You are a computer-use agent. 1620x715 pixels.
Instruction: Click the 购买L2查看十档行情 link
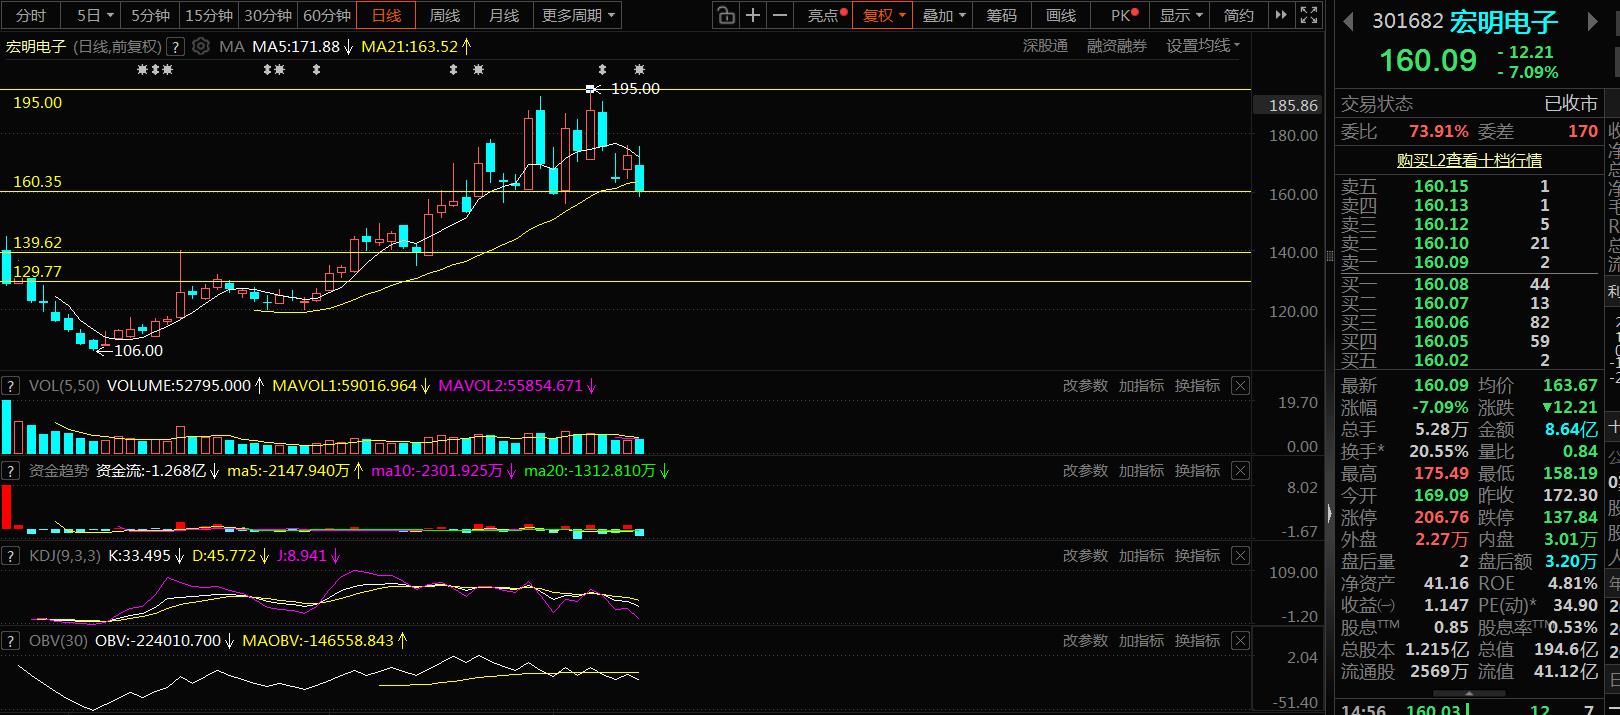1469,160
